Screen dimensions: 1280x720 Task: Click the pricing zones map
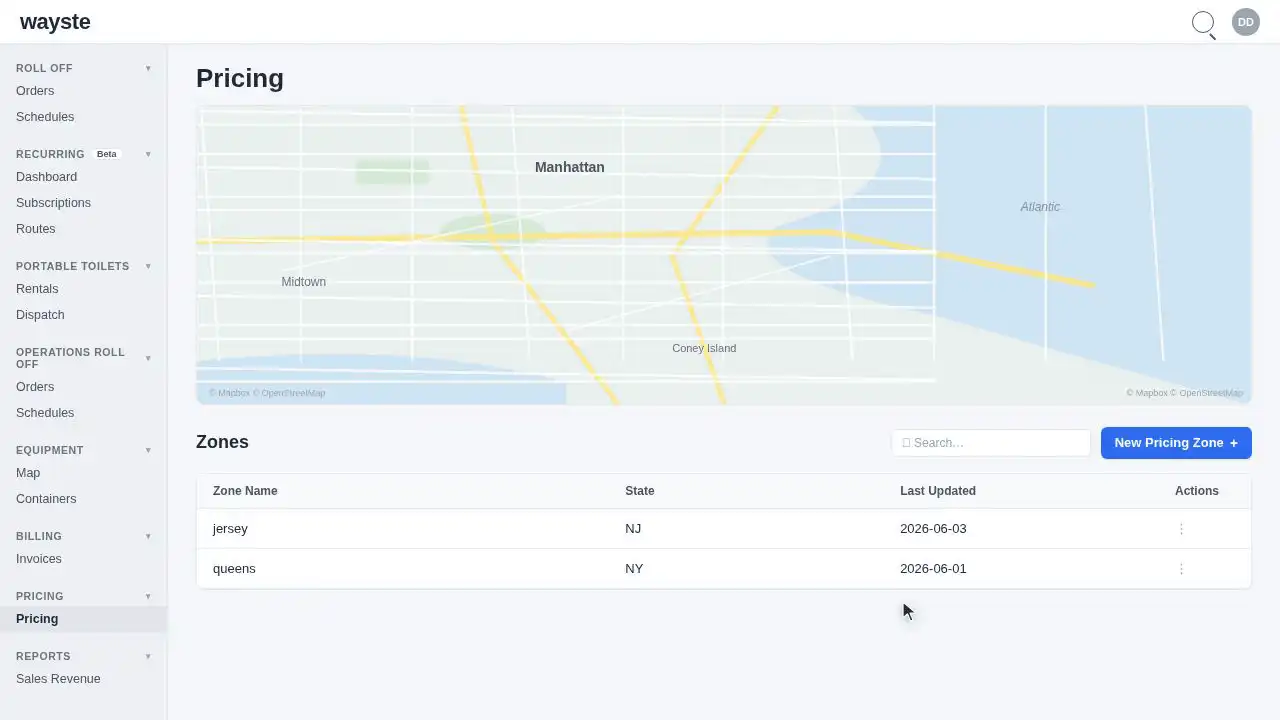(724, 255)
